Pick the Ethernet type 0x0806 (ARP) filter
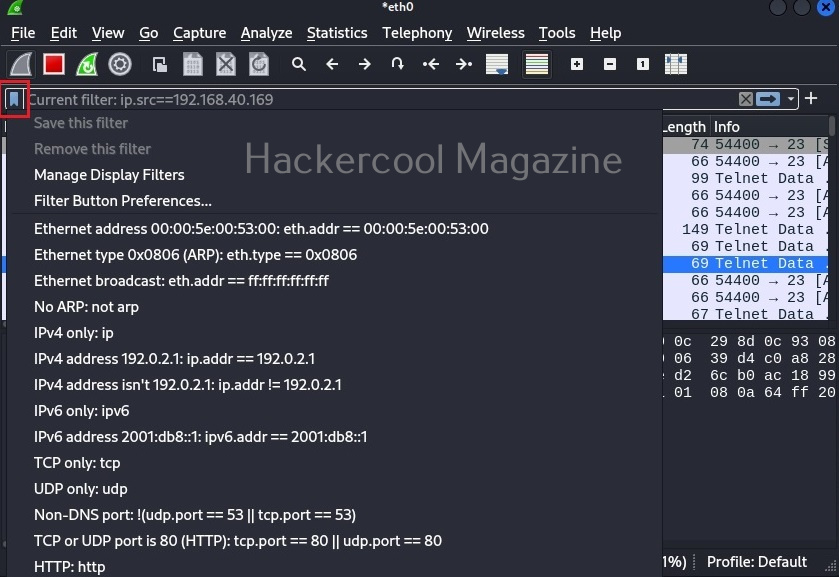 coord(336,255)
